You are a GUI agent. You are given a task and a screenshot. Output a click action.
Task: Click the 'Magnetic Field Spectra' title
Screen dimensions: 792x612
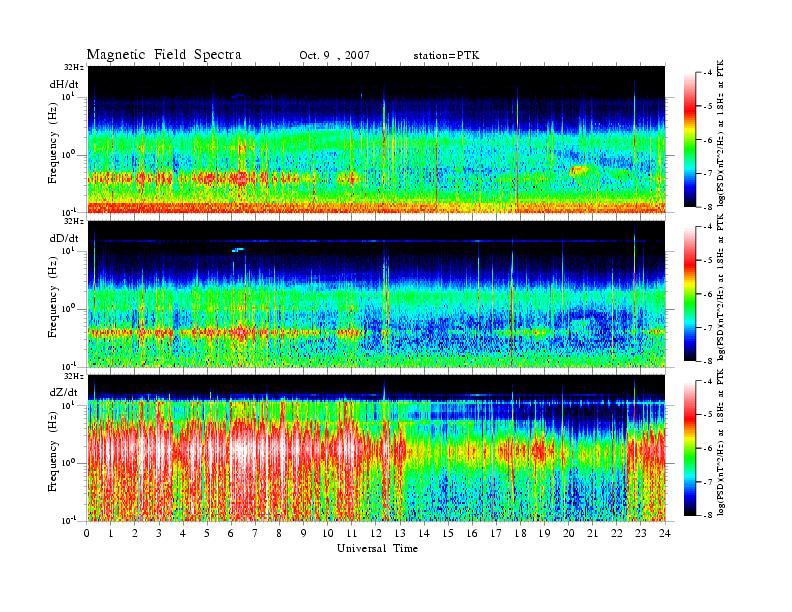pos(164,55)
